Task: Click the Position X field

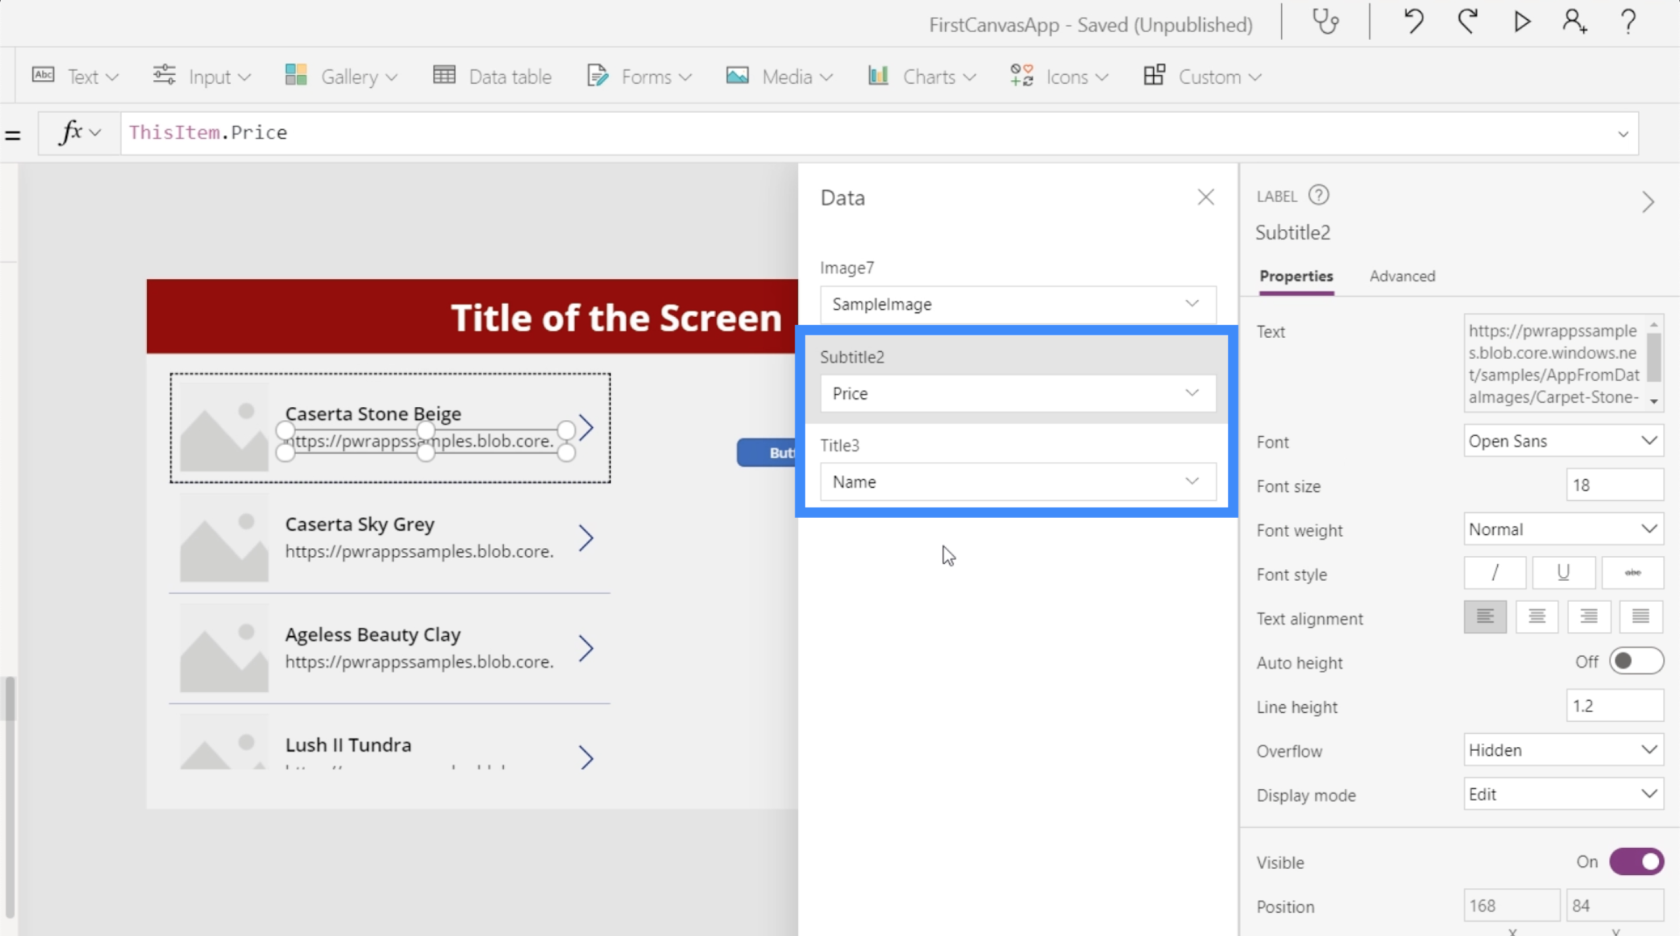Action: tap(1512, 906)
